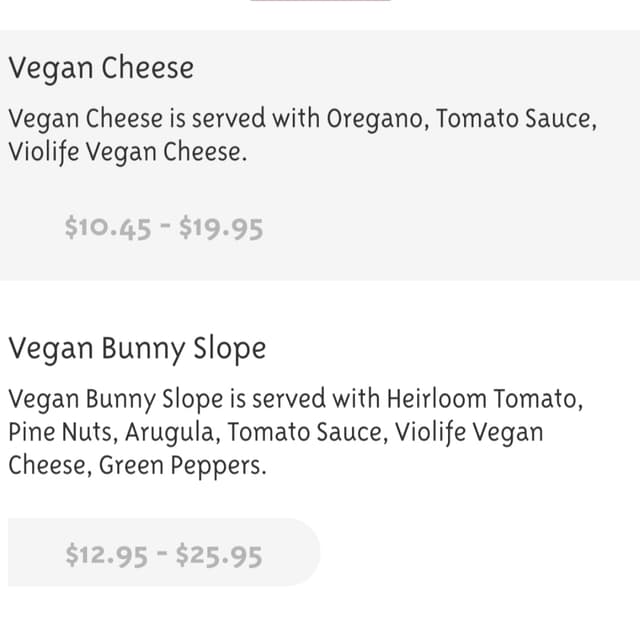Screen dimensions: 640x640
Task: Click 'Violife Vegan Cheese.' in first description
Action: coord(128,153)
